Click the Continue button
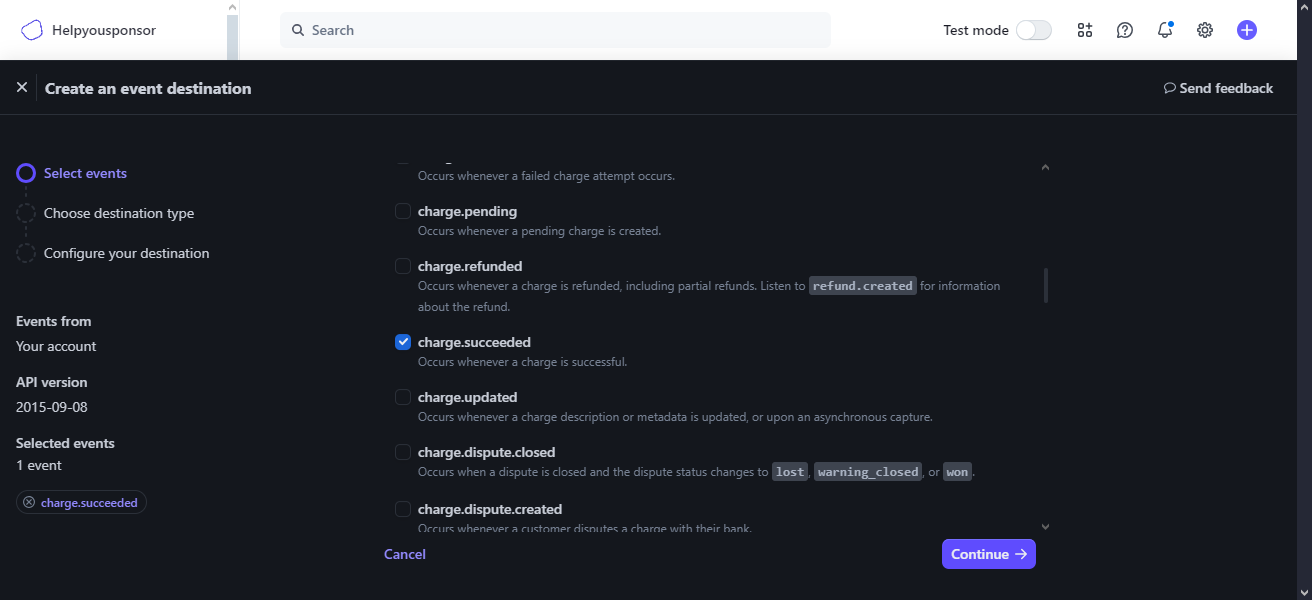This screenshot has width=1312, height=600. tap(989, 554)
